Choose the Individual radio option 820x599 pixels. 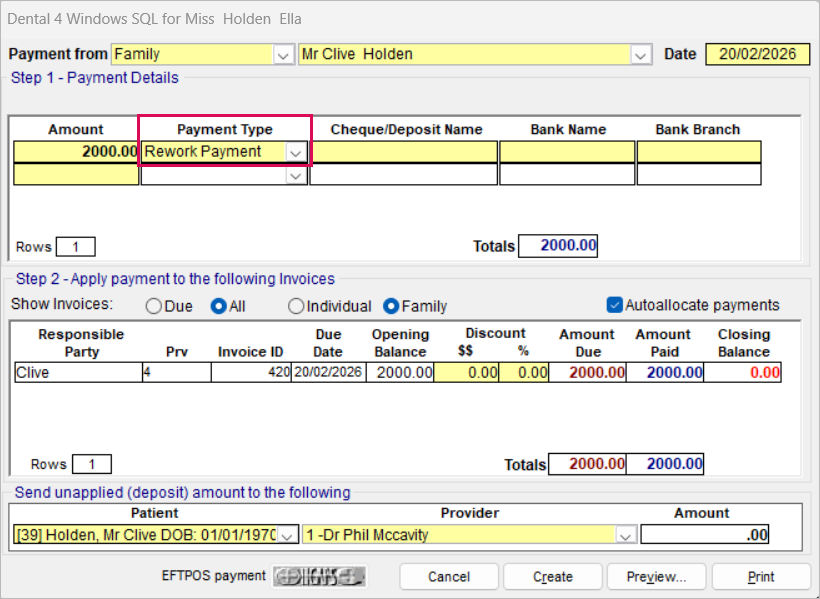tap(296, 306)
